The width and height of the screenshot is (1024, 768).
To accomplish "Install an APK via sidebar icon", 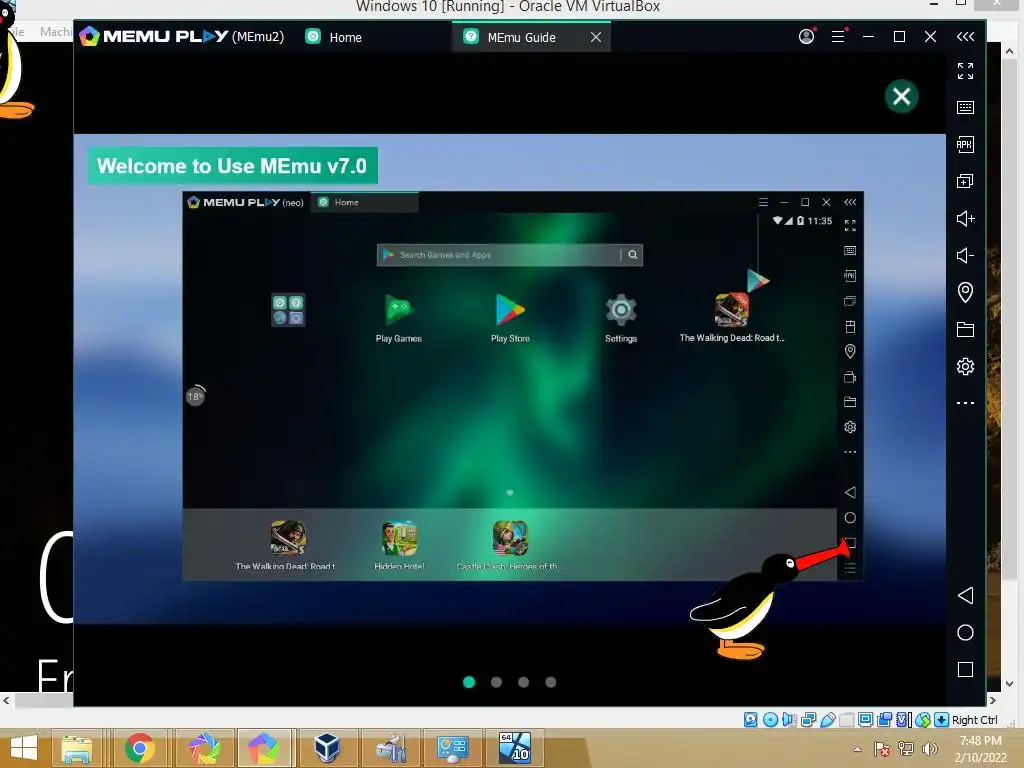I will [965, 144].
